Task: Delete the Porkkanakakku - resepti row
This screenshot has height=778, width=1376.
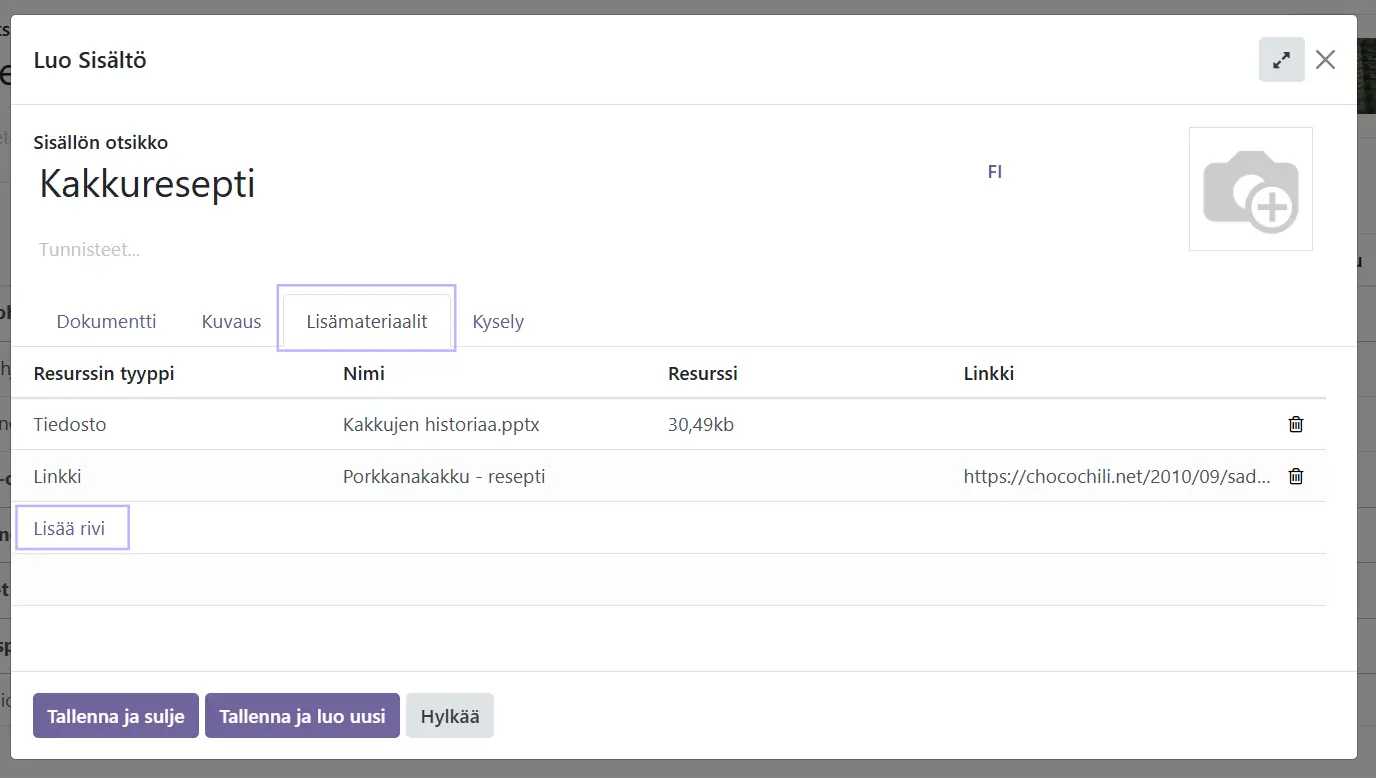Action: (x=1296, y=476)
